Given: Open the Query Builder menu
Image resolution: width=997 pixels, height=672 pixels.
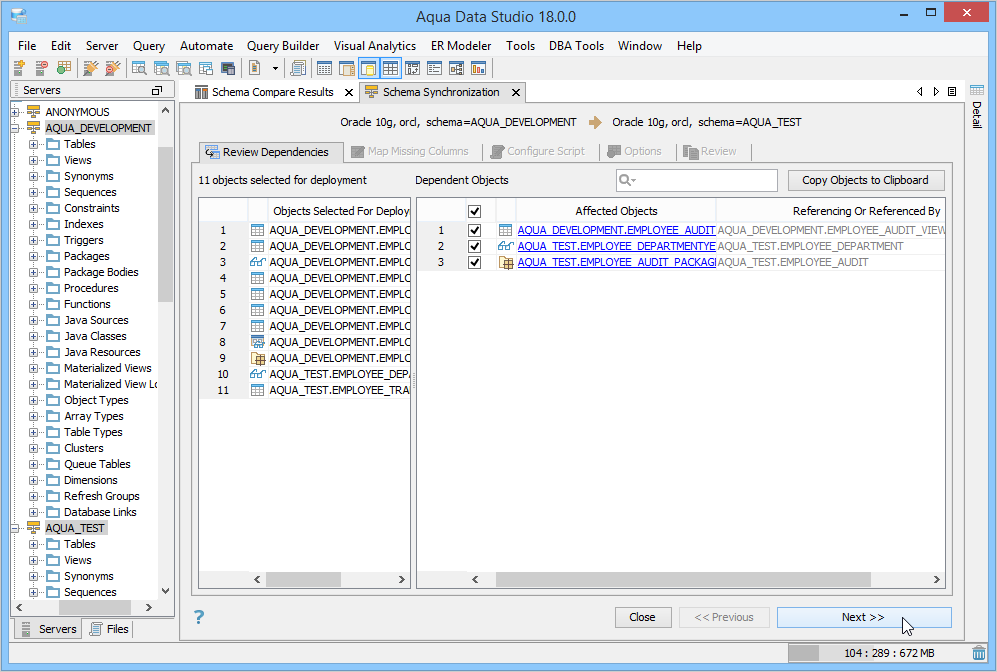Looking at the screenshot, I should pos(283,46).
